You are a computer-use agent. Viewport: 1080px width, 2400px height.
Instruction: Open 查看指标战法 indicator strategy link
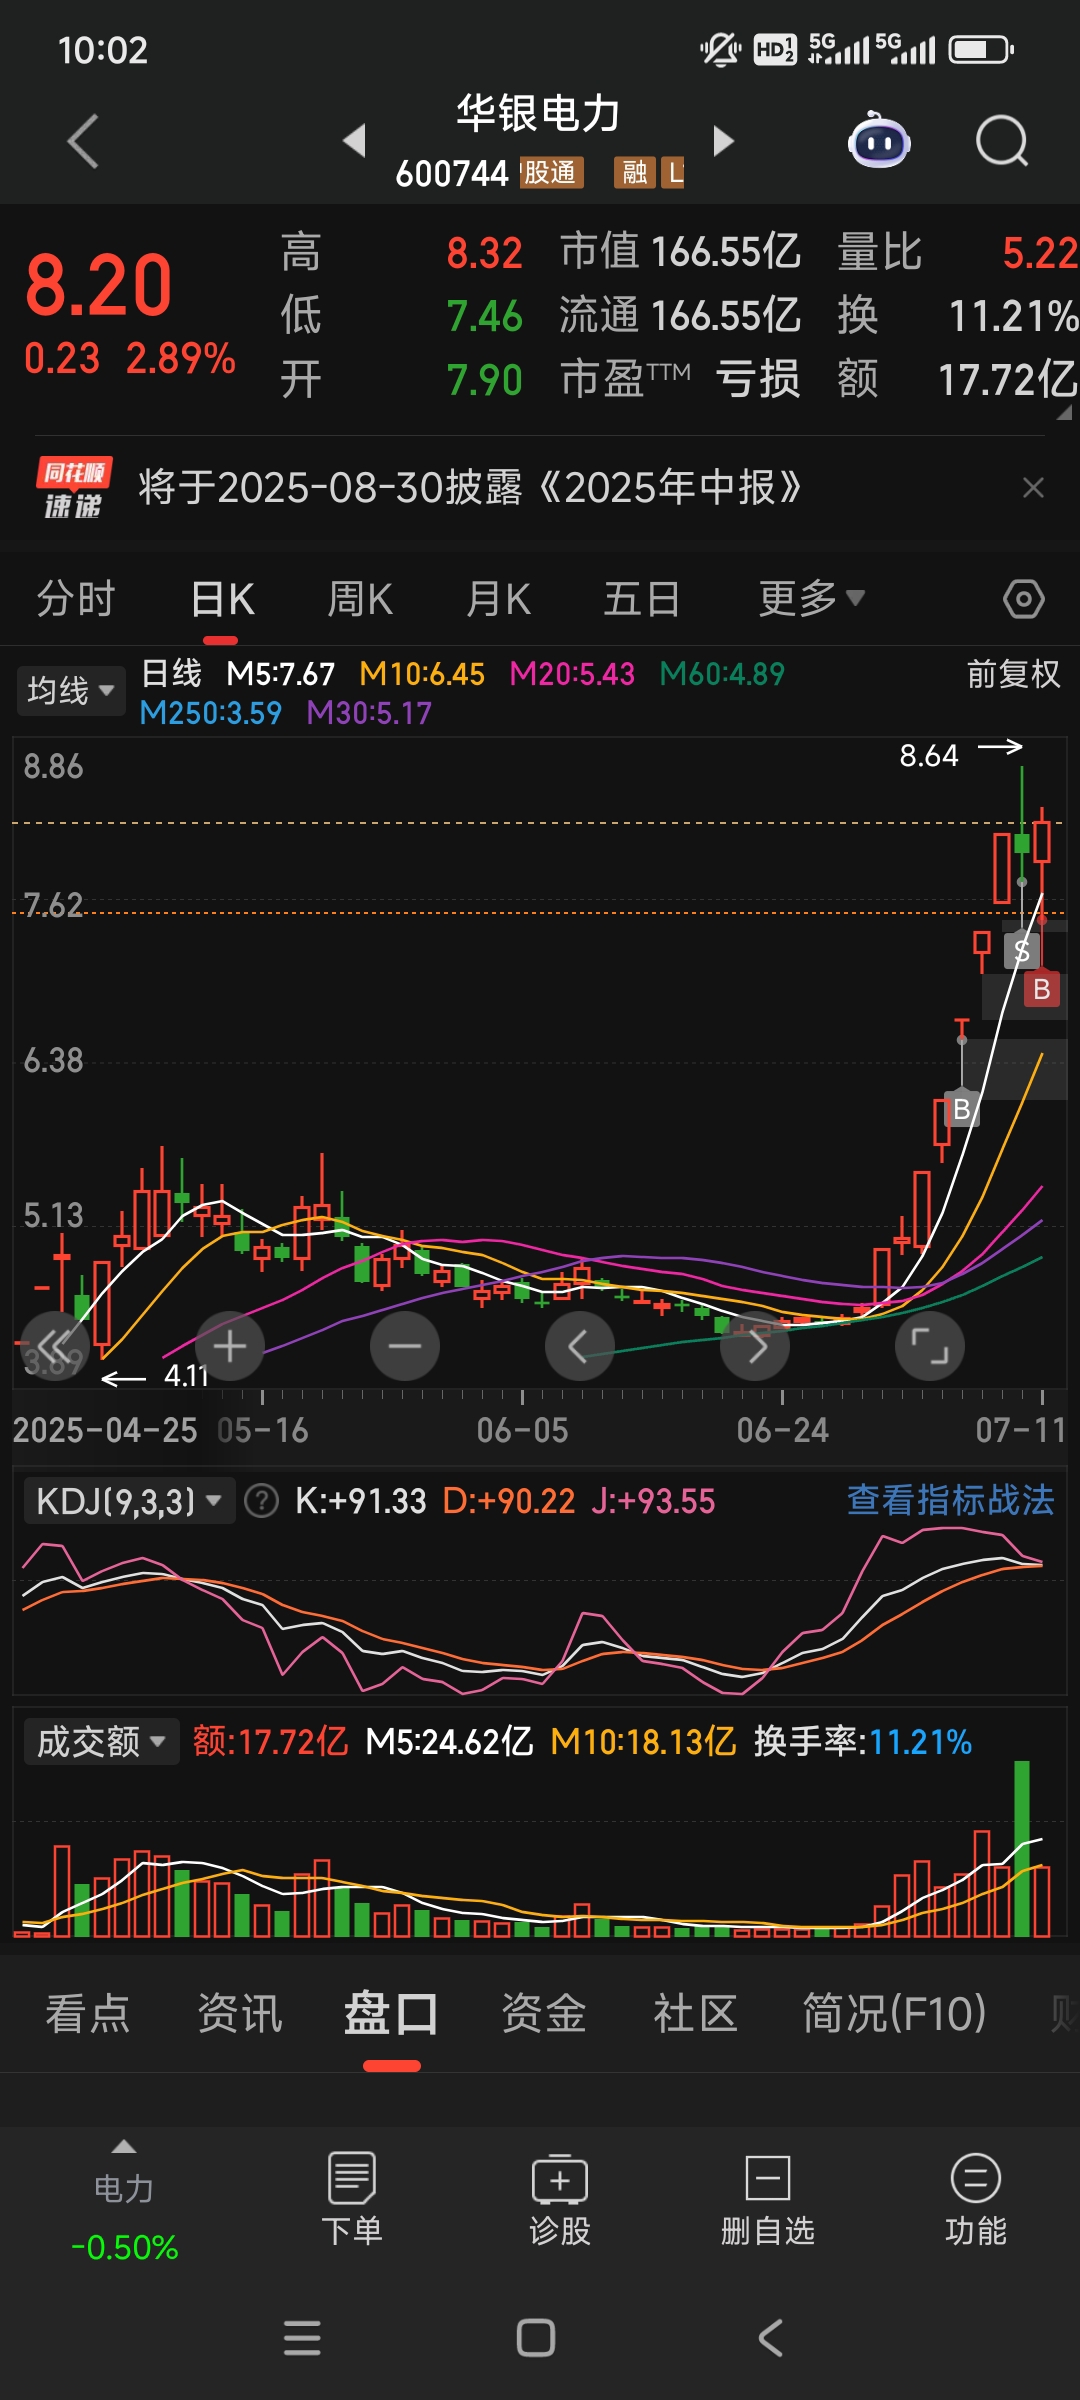(951, 1500)
